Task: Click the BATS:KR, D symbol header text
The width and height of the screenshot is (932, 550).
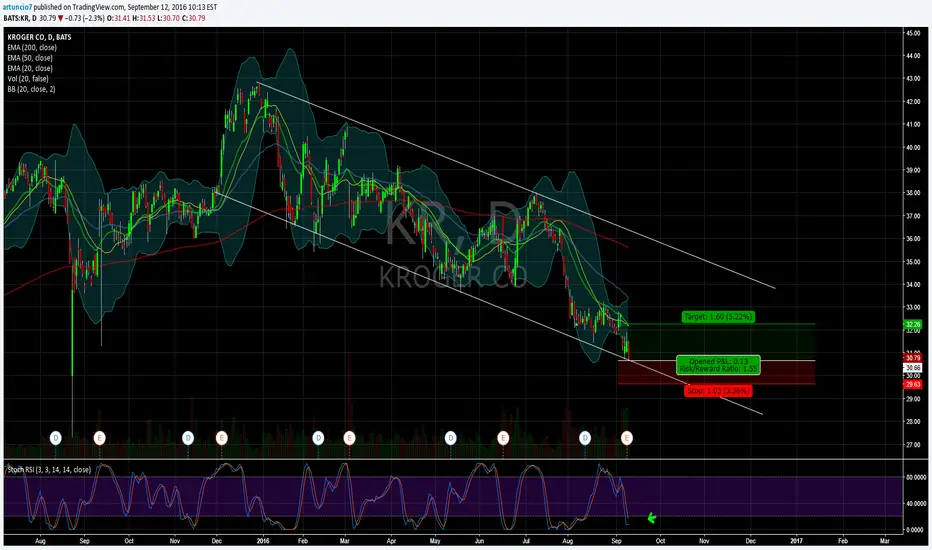Action: (20, 18)
